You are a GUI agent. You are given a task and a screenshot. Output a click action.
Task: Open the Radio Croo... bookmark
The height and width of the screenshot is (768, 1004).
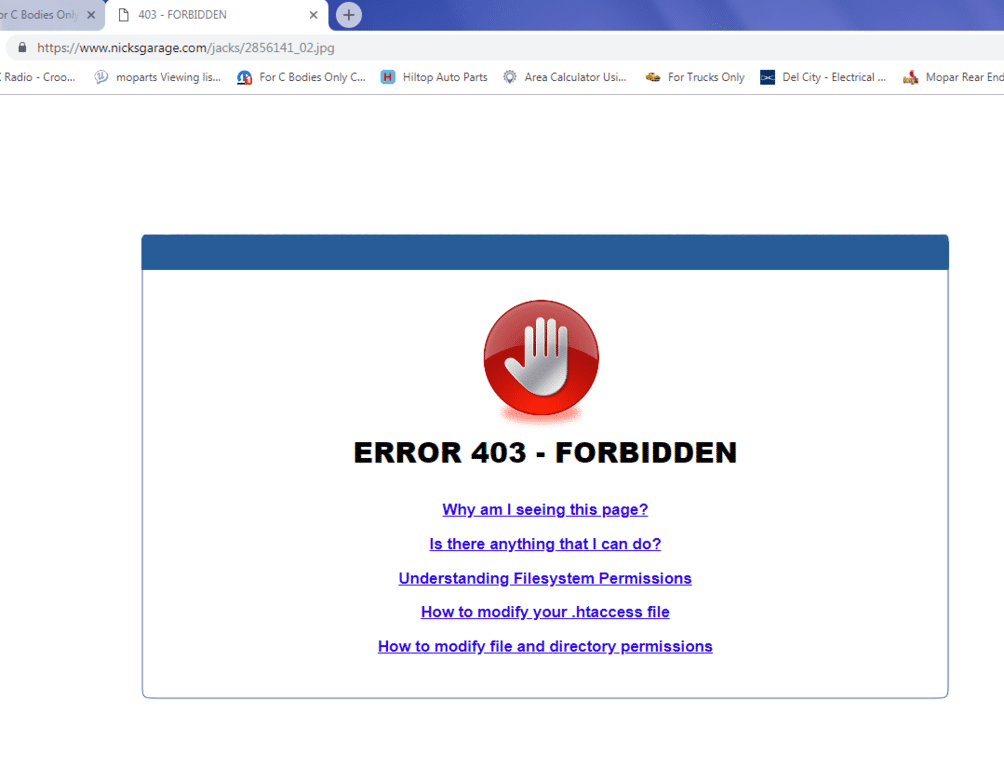38,77
